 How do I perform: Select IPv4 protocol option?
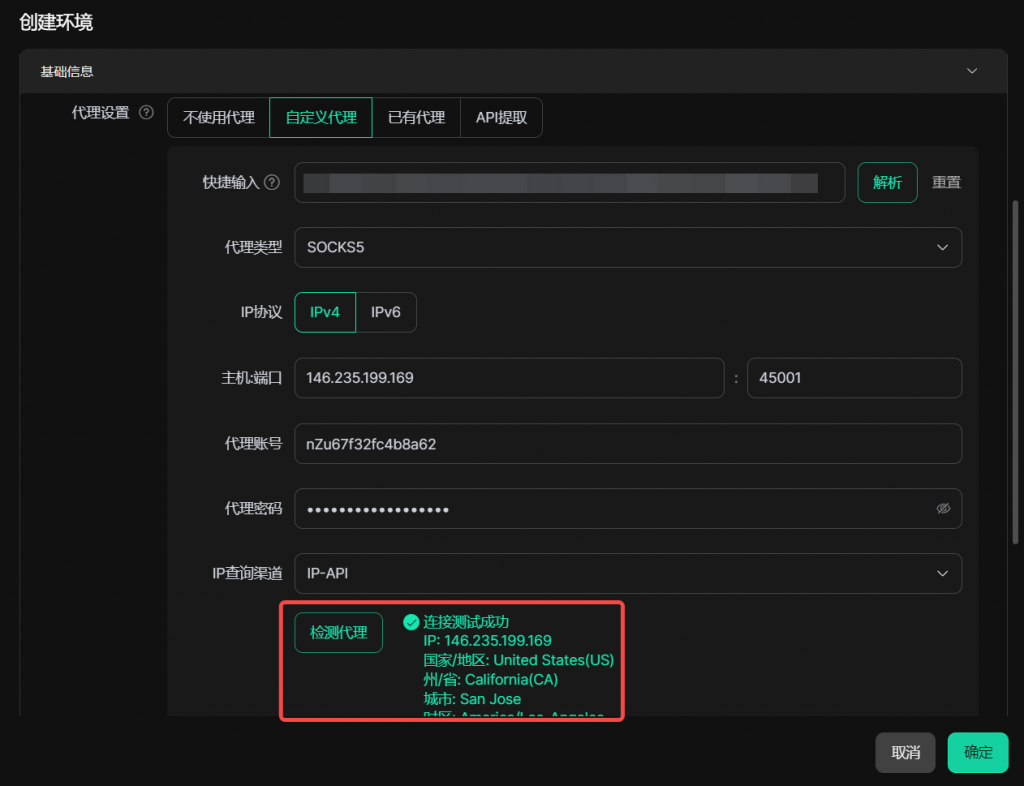[325, 312]
